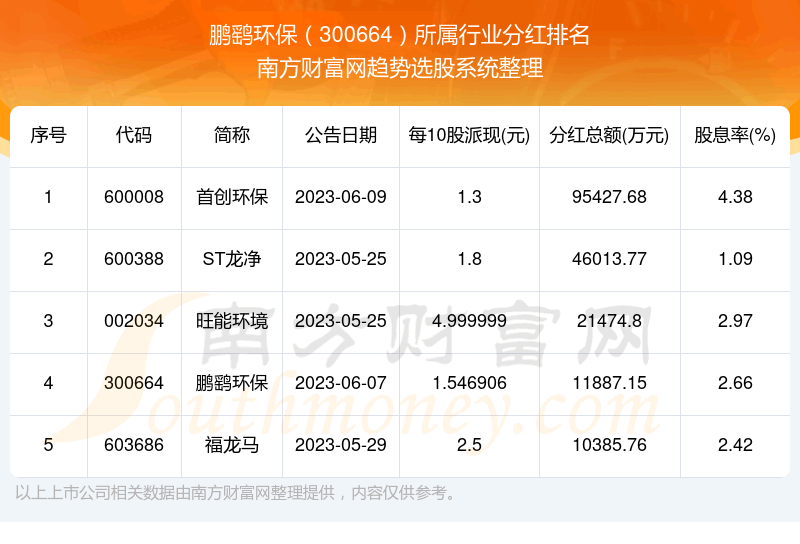Click yield value 1.09
The width and height of the screenshot is (800, 544).
735,259
